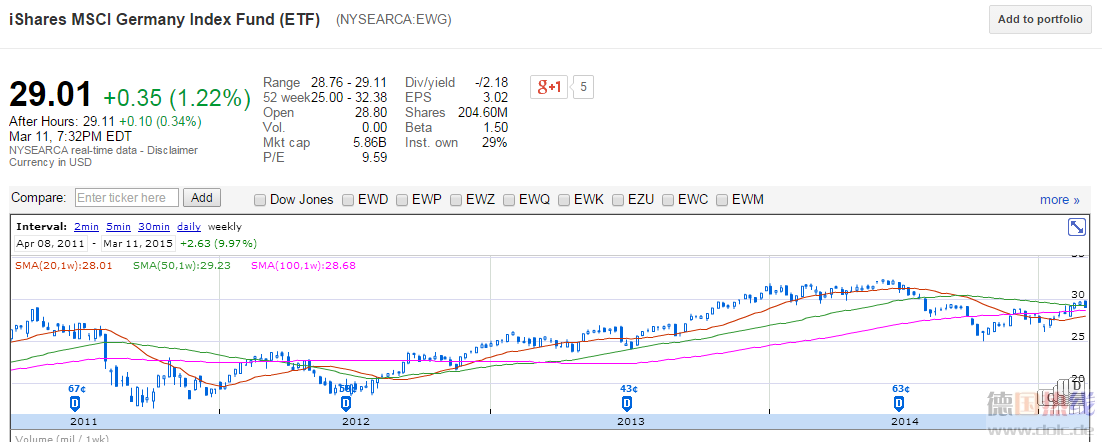The width and height of the screenshot is (1102, 442).
Task: Switch chart interval to 2min
Action: [x=86, y=226]
